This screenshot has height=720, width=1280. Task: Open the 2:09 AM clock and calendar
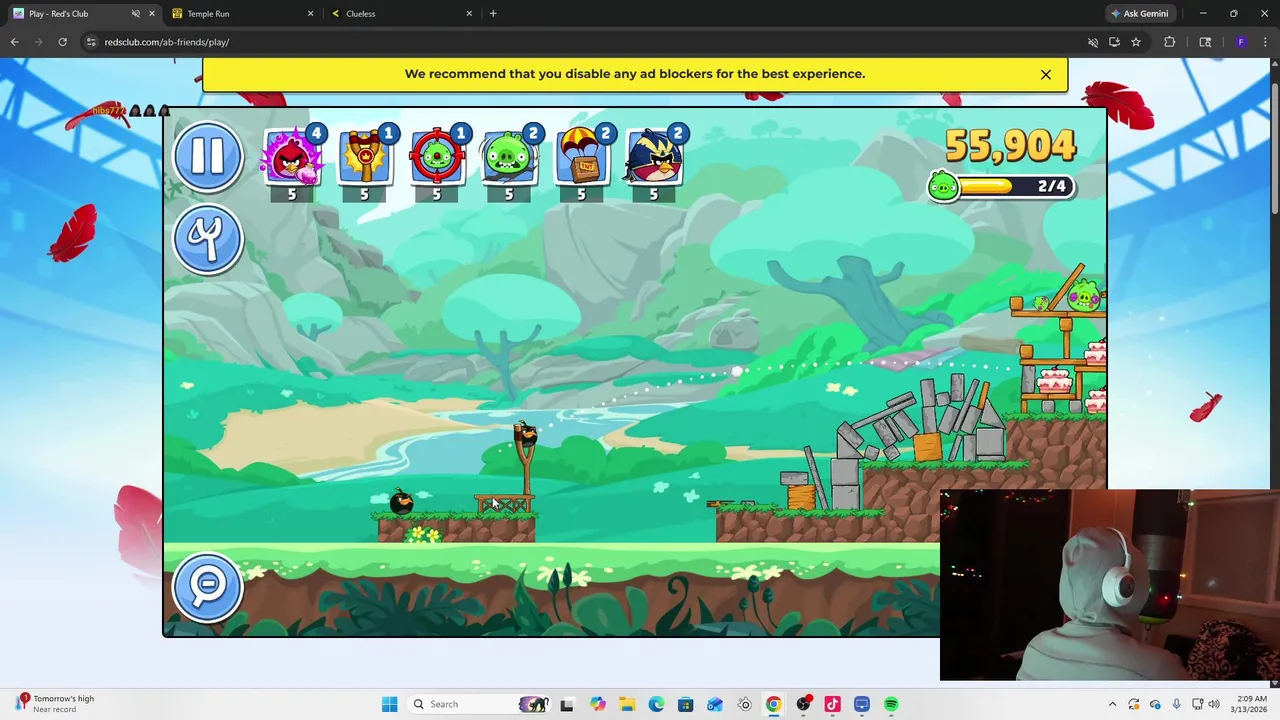pos(1248,704)
